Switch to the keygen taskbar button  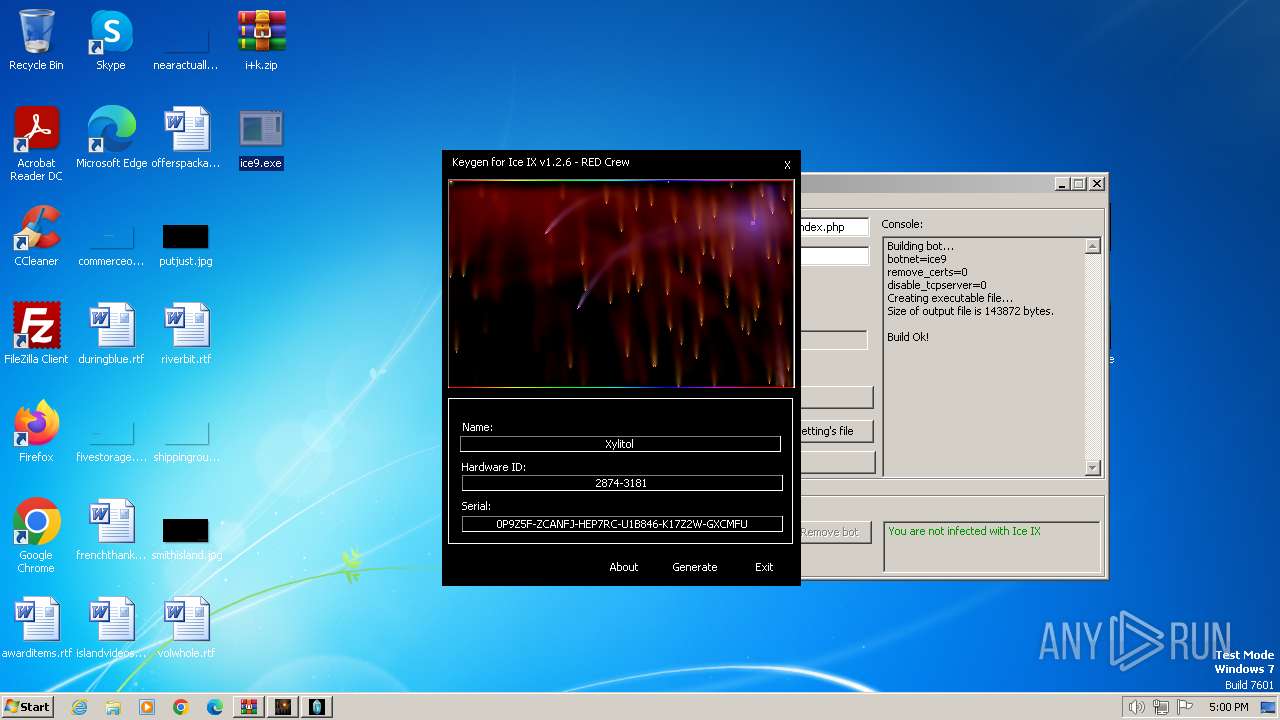282,707
